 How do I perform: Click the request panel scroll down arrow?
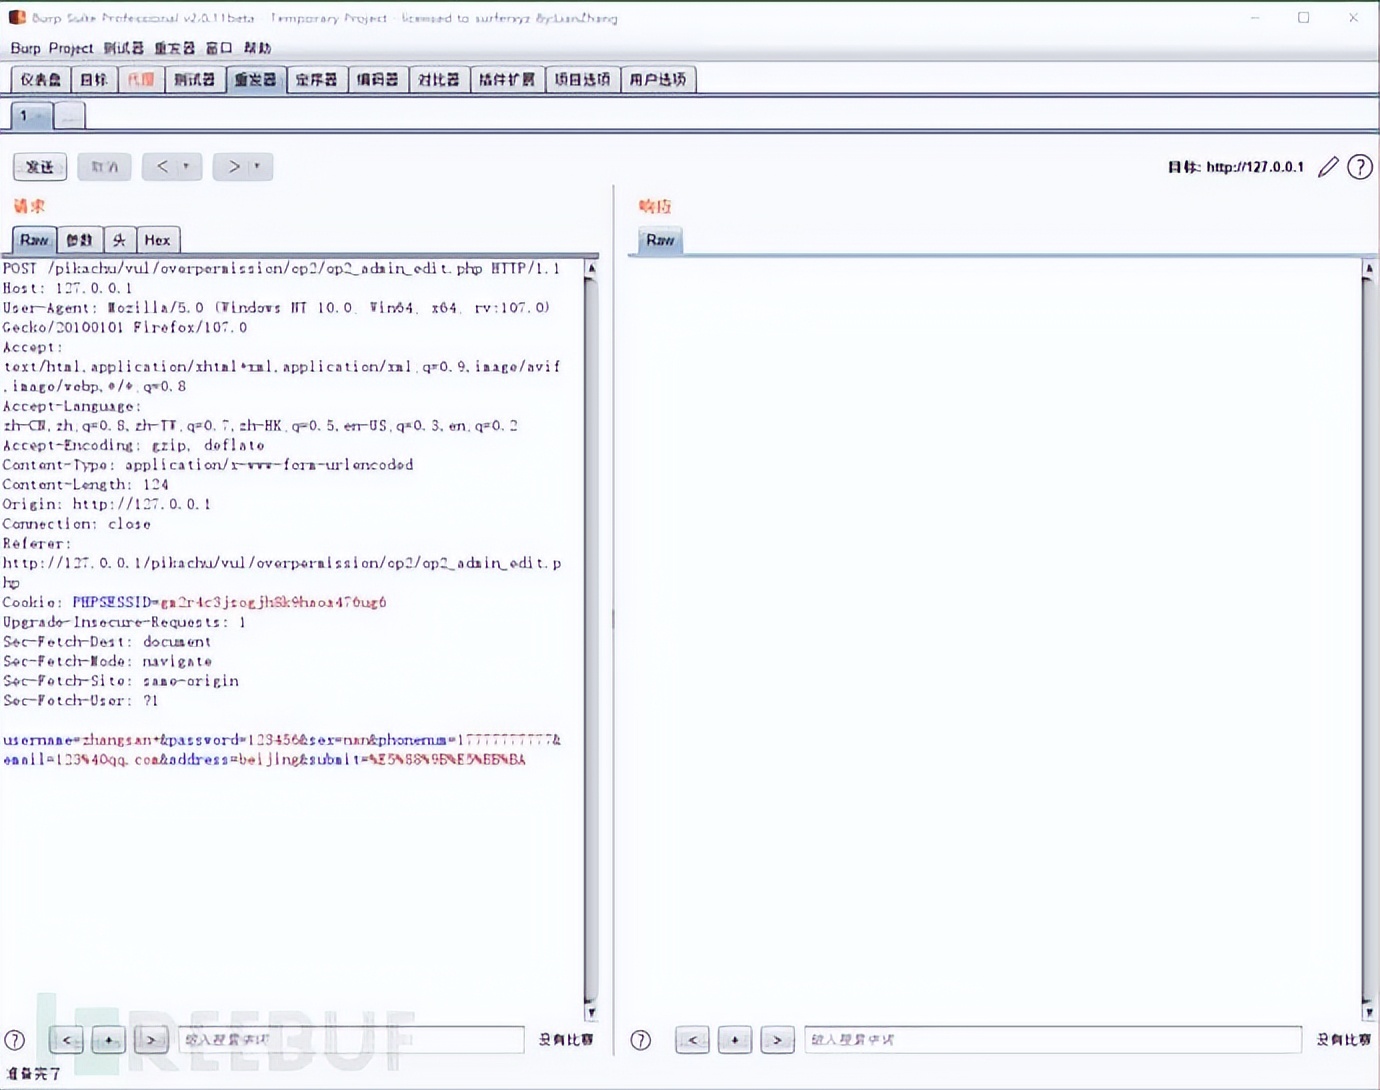591,1012
